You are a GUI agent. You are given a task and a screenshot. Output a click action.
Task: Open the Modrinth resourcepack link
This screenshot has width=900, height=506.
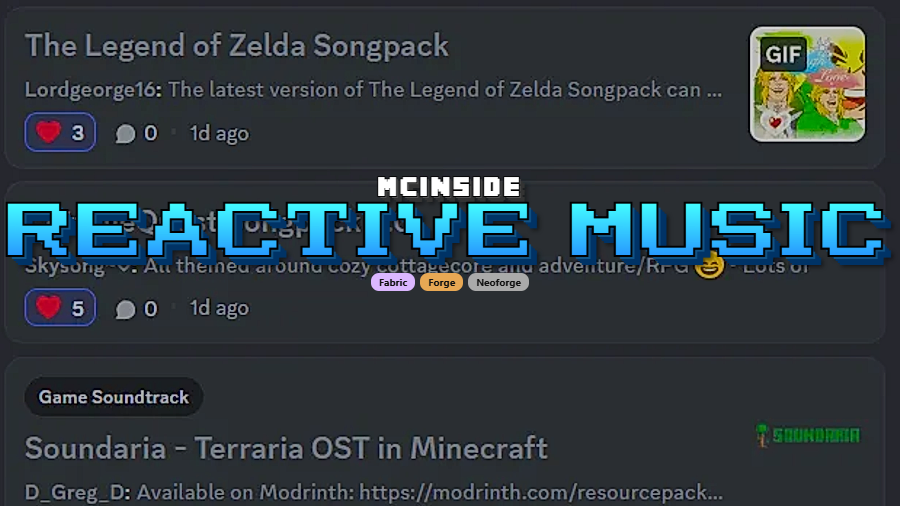tap(541, 492)
